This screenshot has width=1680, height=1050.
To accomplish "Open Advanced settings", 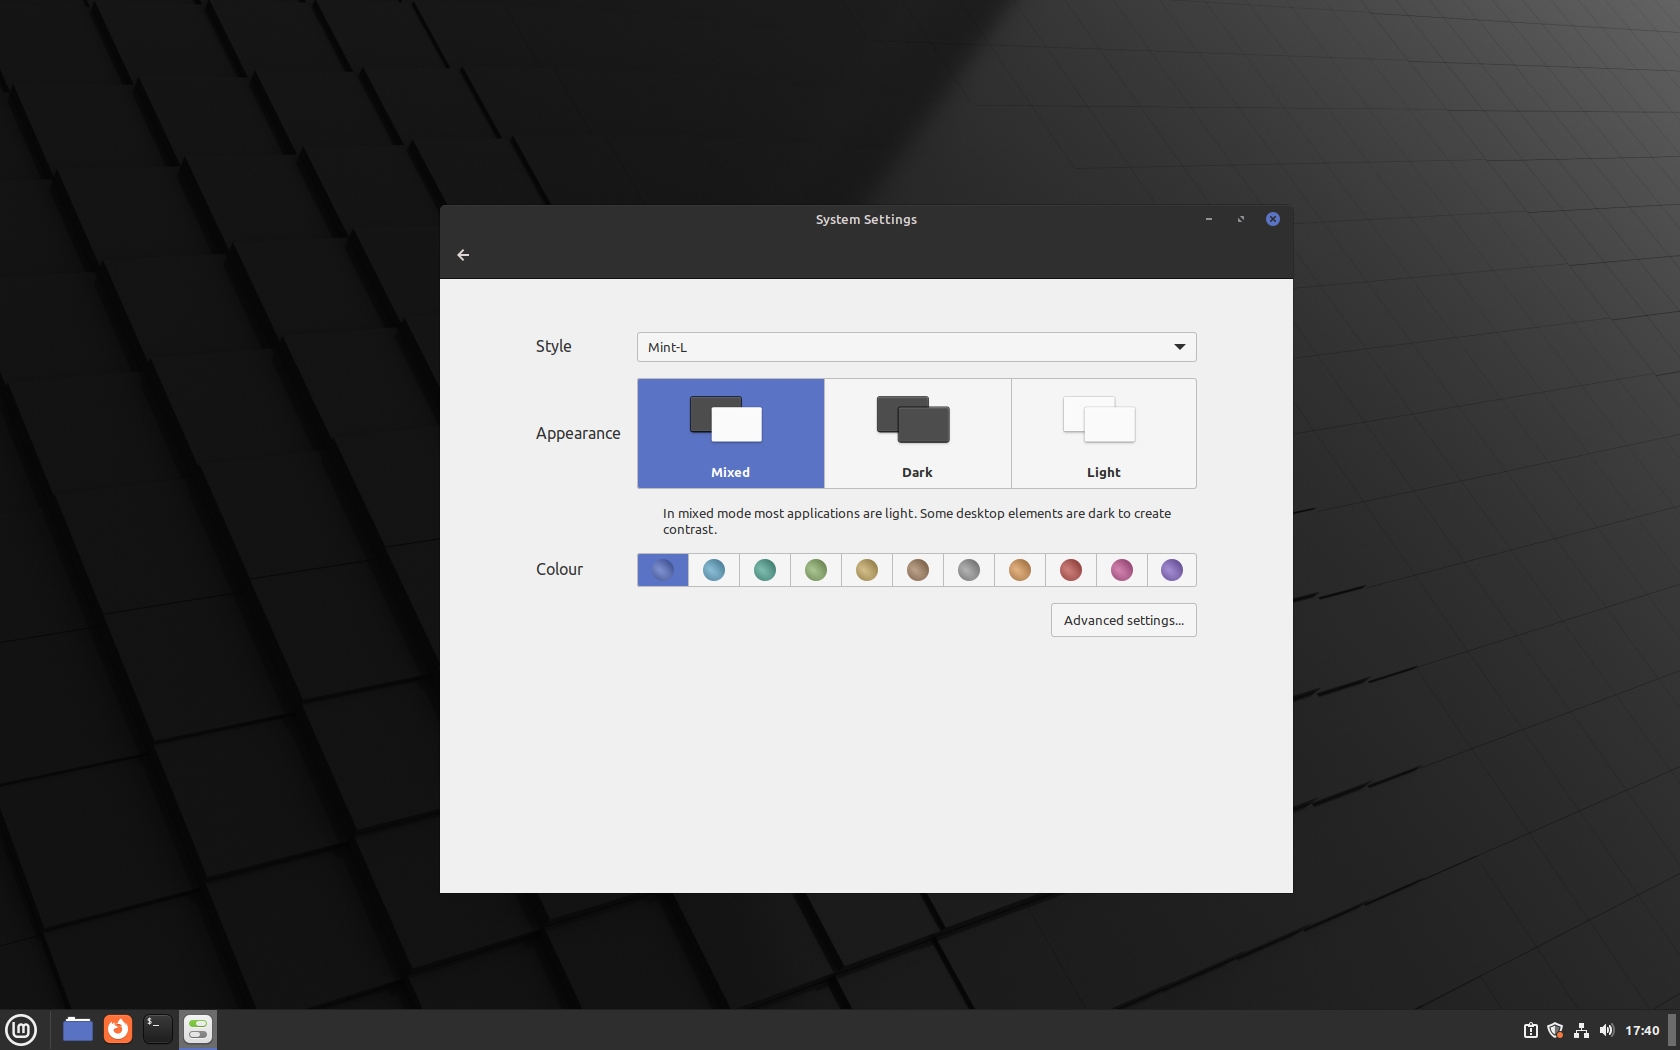I will tap(1124, 620).
